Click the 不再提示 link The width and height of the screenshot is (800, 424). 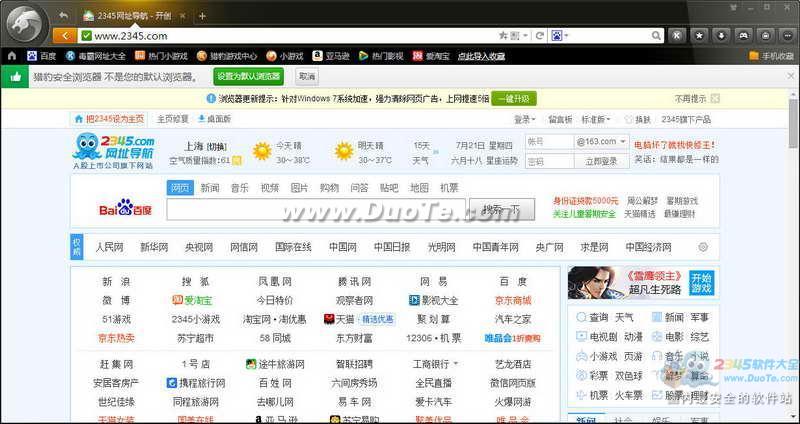pyautogui.click(x=691, y=98)
